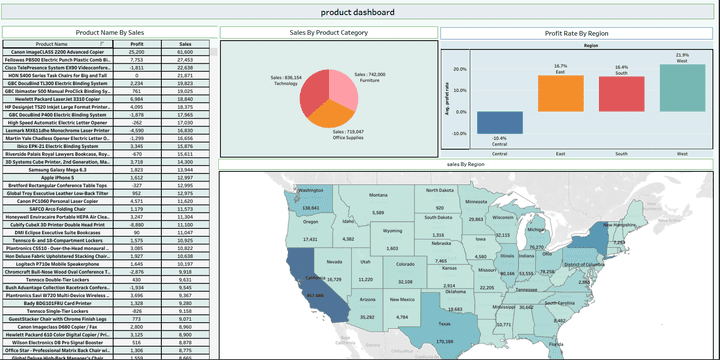Select 'HON 5400 Series Task Chairs' row

[106, 76]
